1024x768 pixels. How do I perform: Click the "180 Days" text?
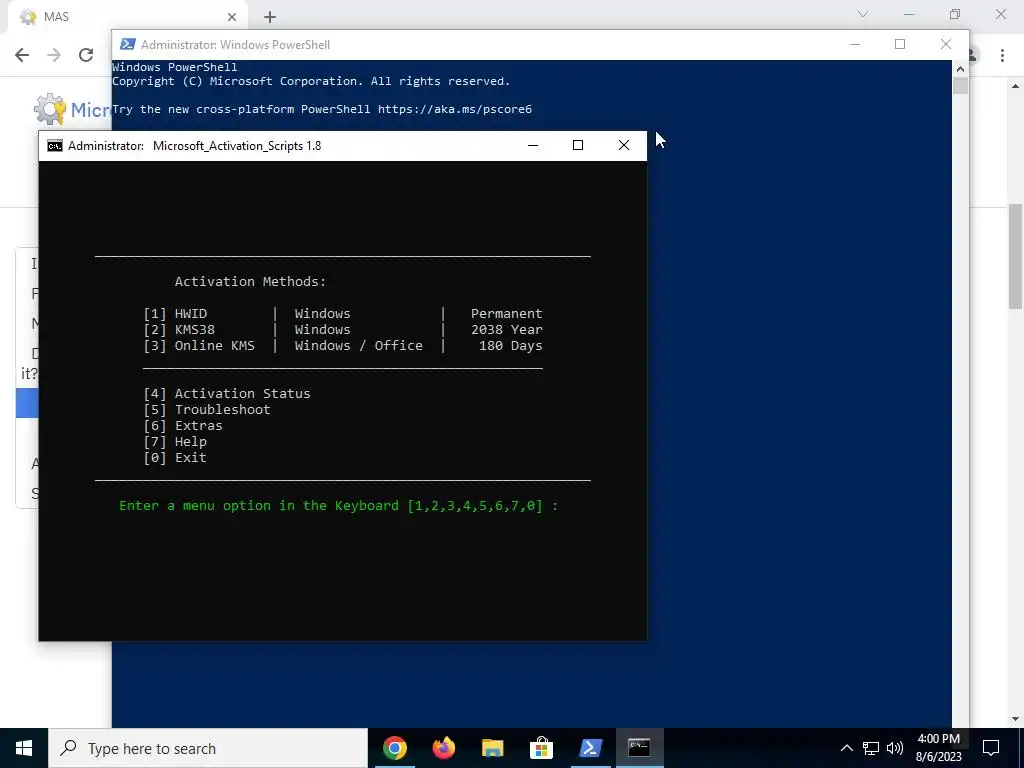pos(511,345)
